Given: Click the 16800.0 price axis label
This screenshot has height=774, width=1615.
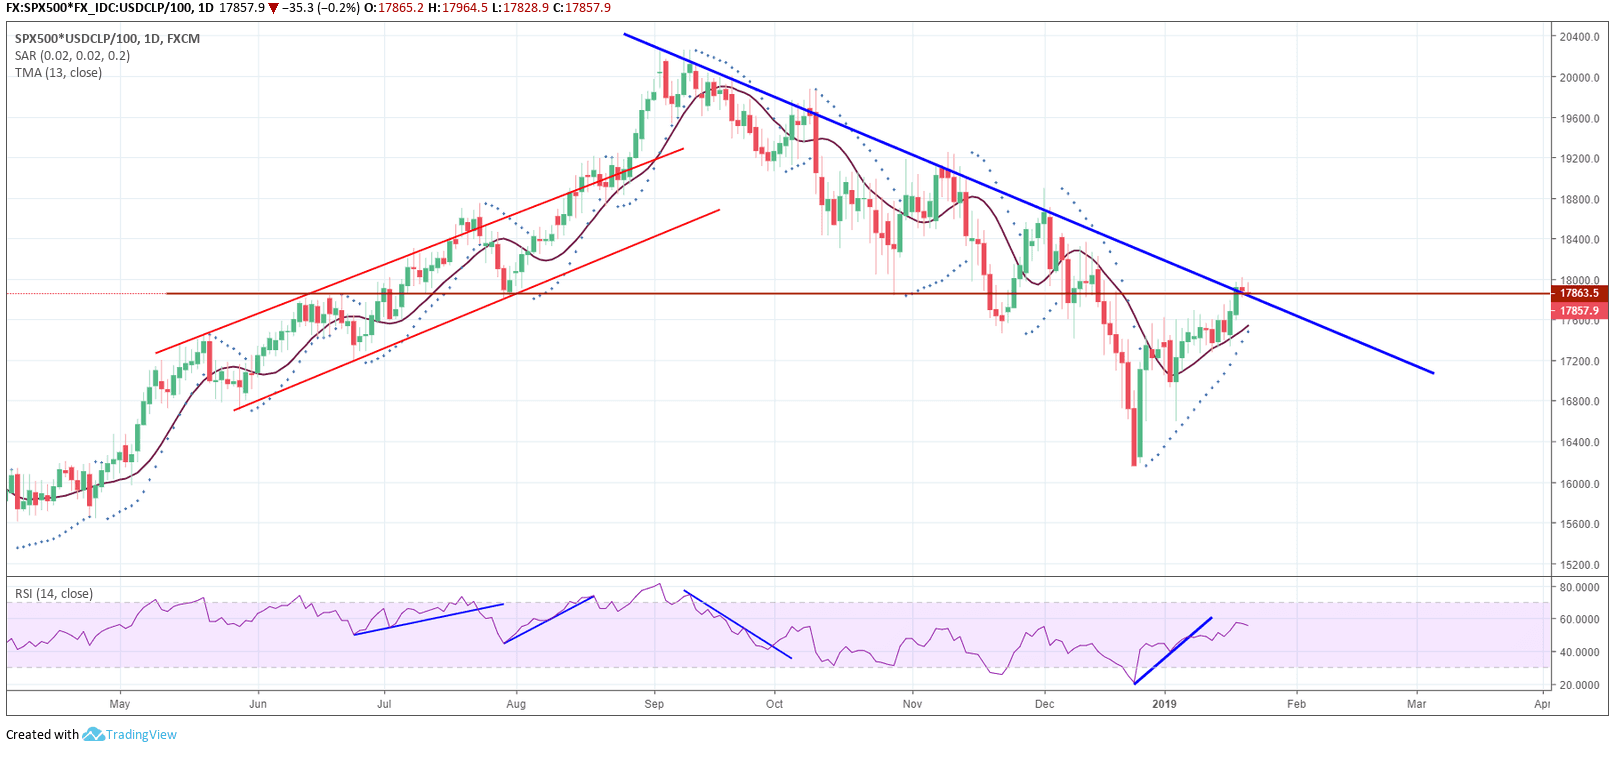Looking at the screenshot, I should [1579, 402].
